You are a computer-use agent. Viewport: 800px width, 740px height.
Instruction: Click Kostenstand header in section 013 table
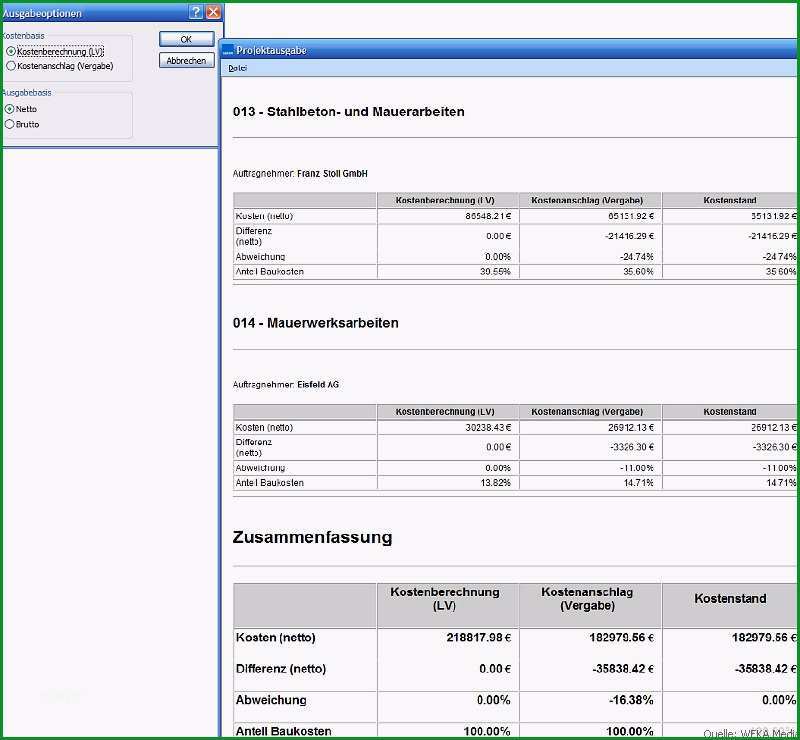click(x=730, y=200)
